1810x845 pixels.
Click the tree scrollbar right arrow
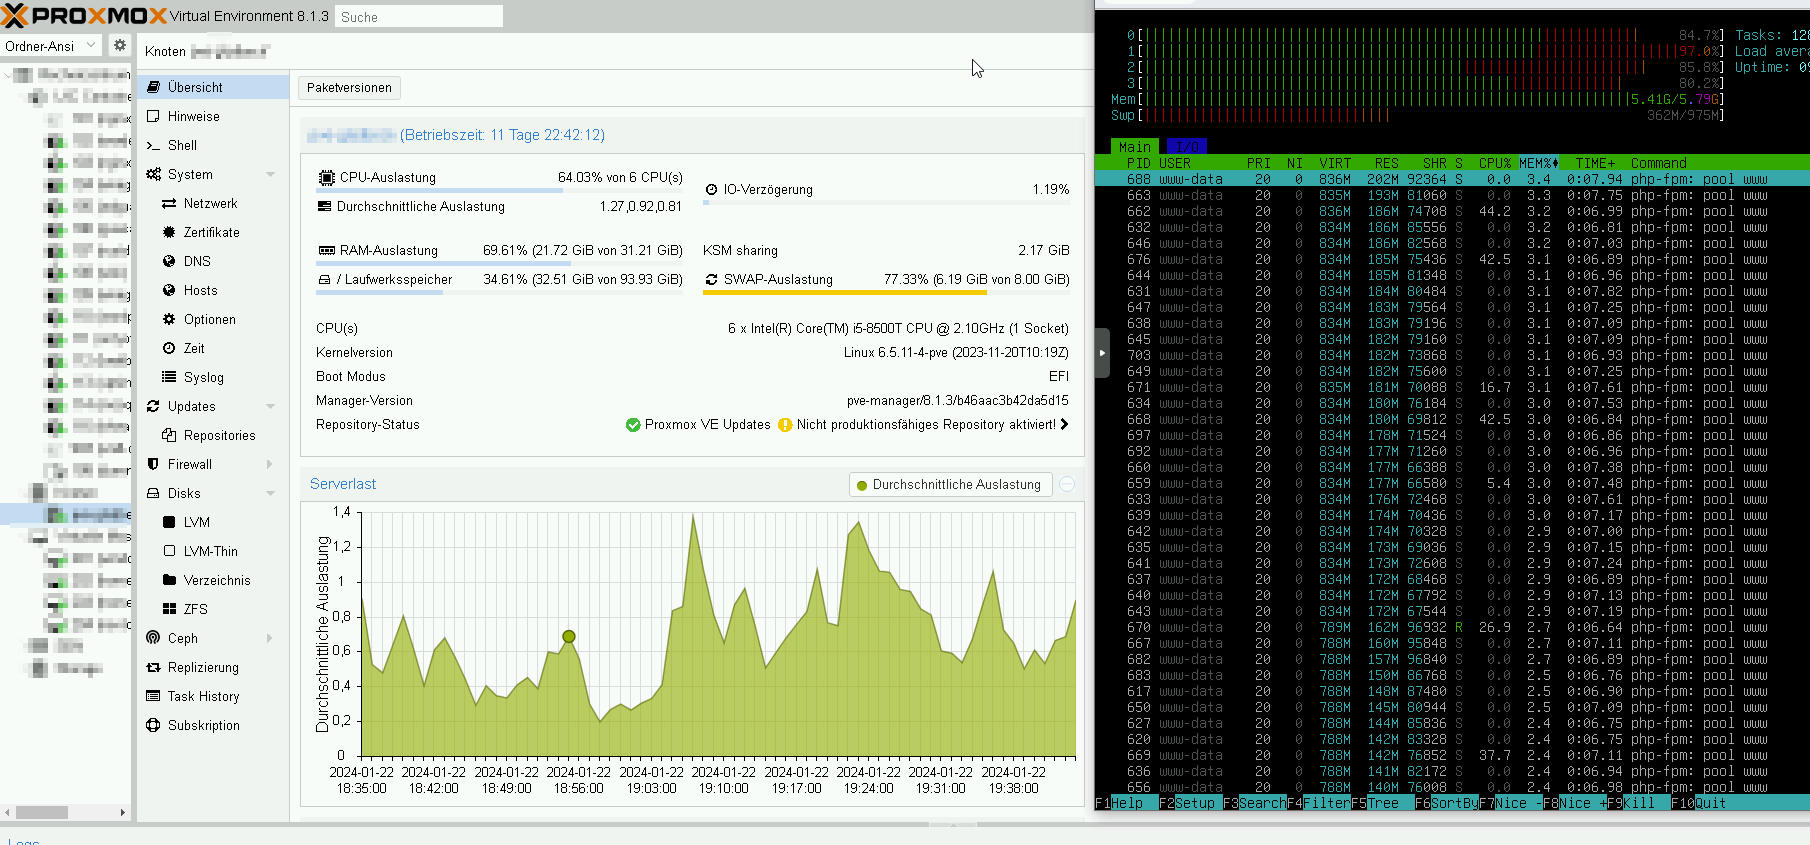click(x=122, y=812)
